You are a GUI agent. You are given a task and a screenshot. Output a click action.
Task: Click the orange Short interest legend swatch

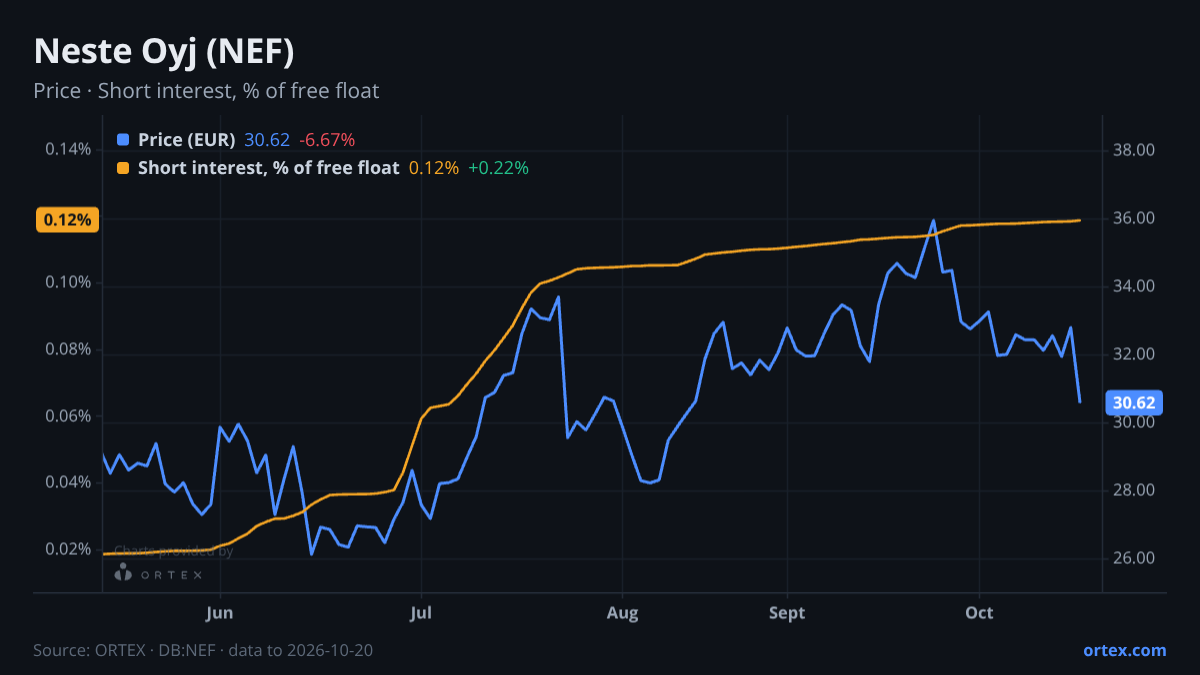click(x=123, y=168)
